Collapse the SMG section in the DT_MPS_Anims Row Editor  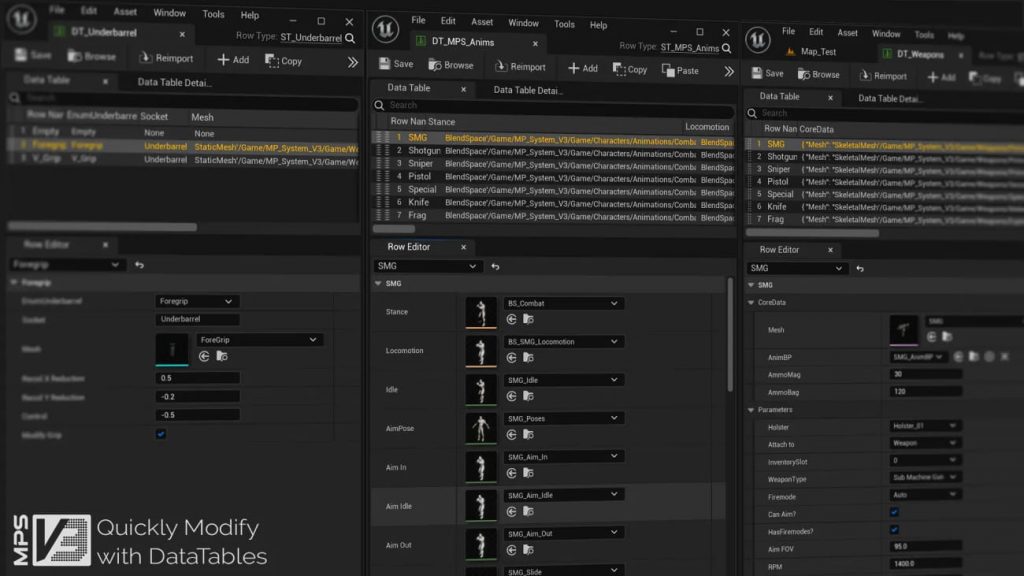378,283
